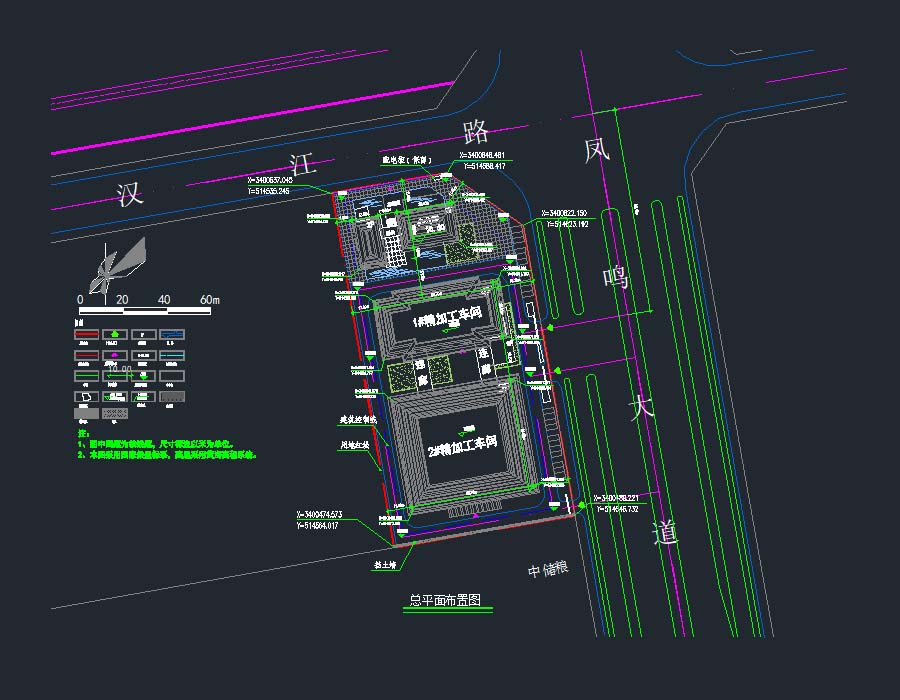
Task: Click the wind rose north arrow symbol
Action: [117, 266]
